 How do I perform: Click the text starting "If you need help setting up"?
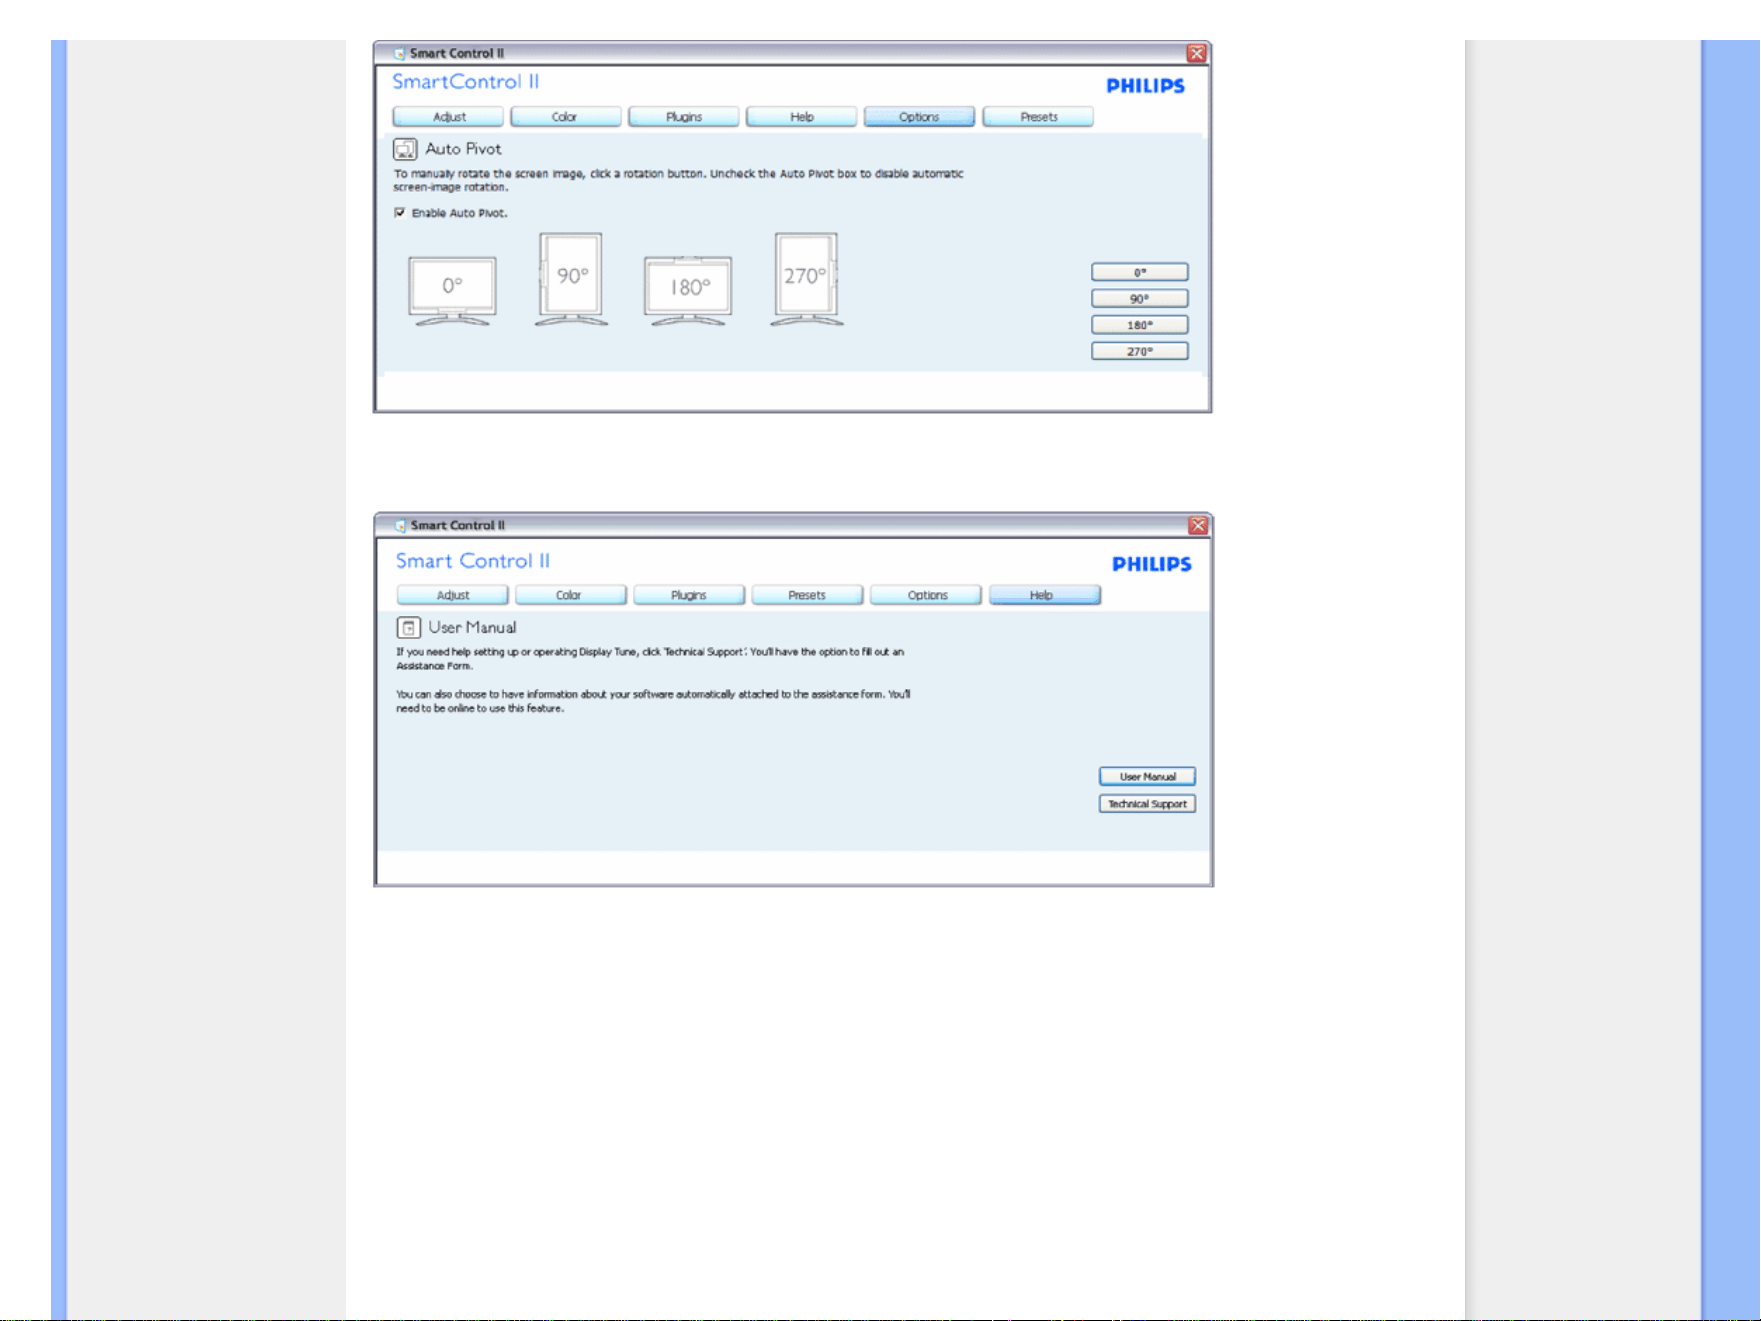click(650, 659)
